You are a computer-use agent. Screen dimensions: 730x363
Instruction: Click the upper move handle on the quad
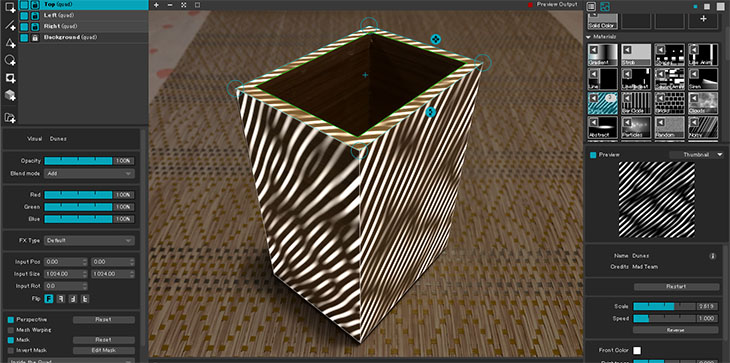[436, 39]
